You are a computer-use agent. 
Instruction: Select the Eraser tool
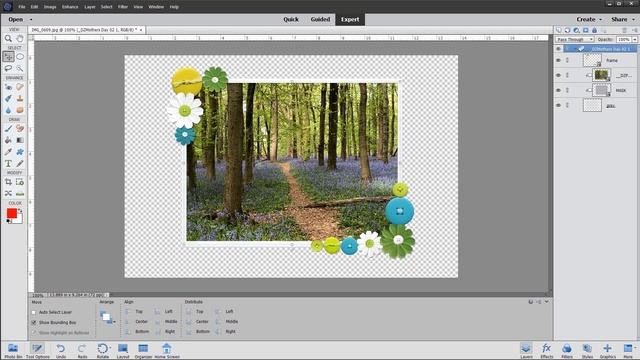click(x=20, y=129)
